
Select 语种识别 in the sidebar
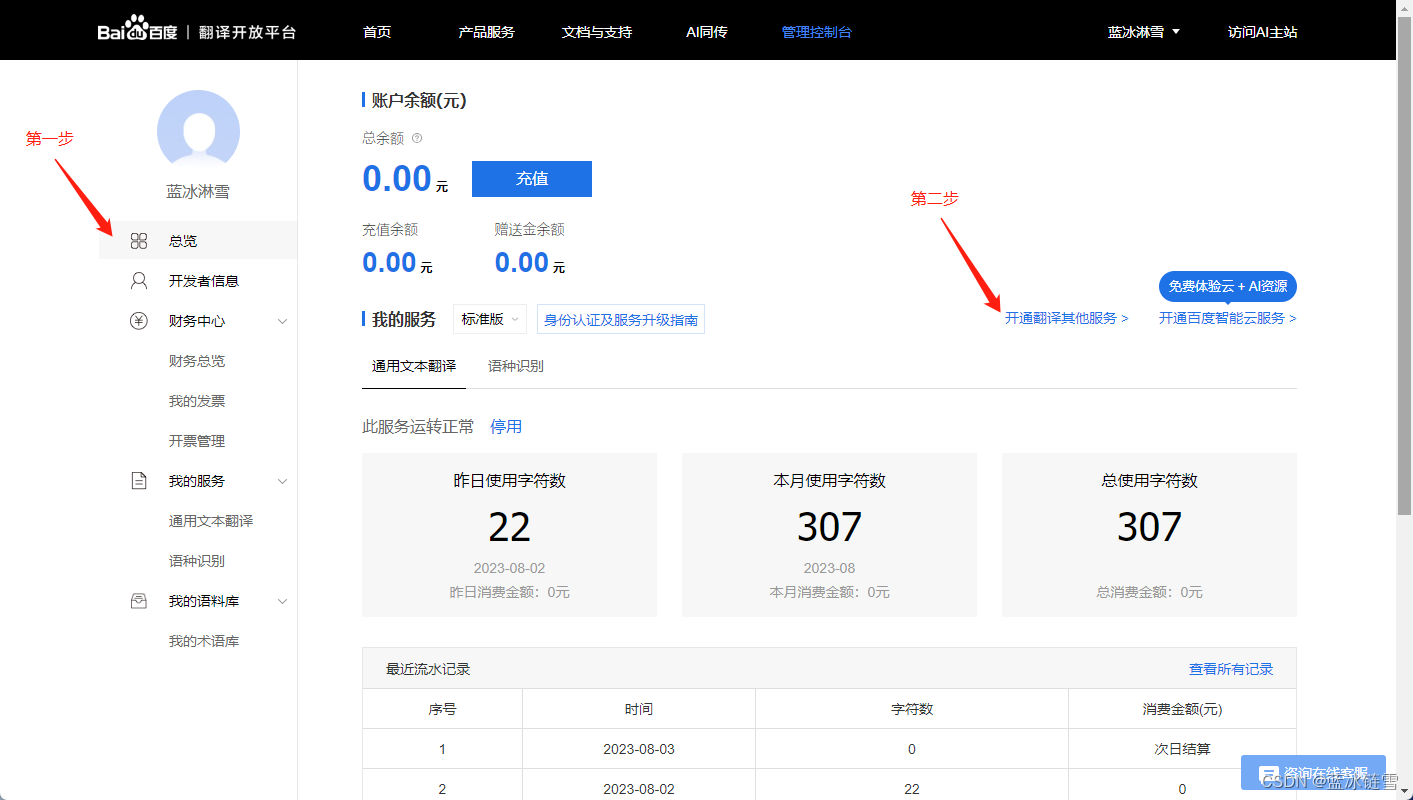(x=197, y=561)
